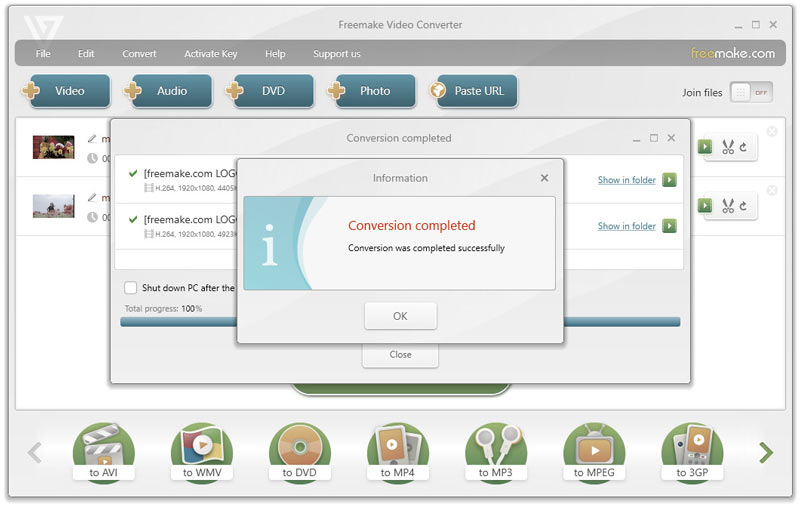The width and height of the screenshot is (800, 506).
Task: Select to 3GP format icon
Action: click(692, 452)
